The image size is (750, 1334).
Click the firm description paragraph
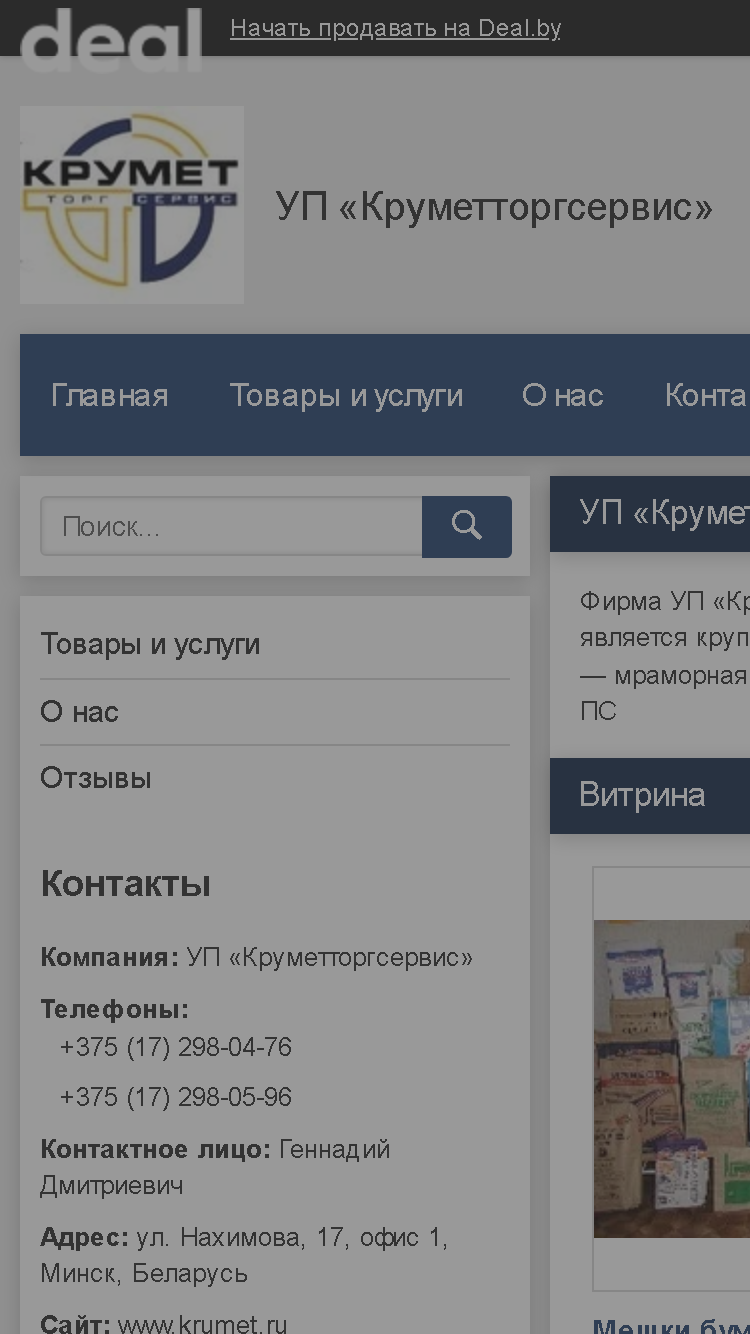coord(665,656)
